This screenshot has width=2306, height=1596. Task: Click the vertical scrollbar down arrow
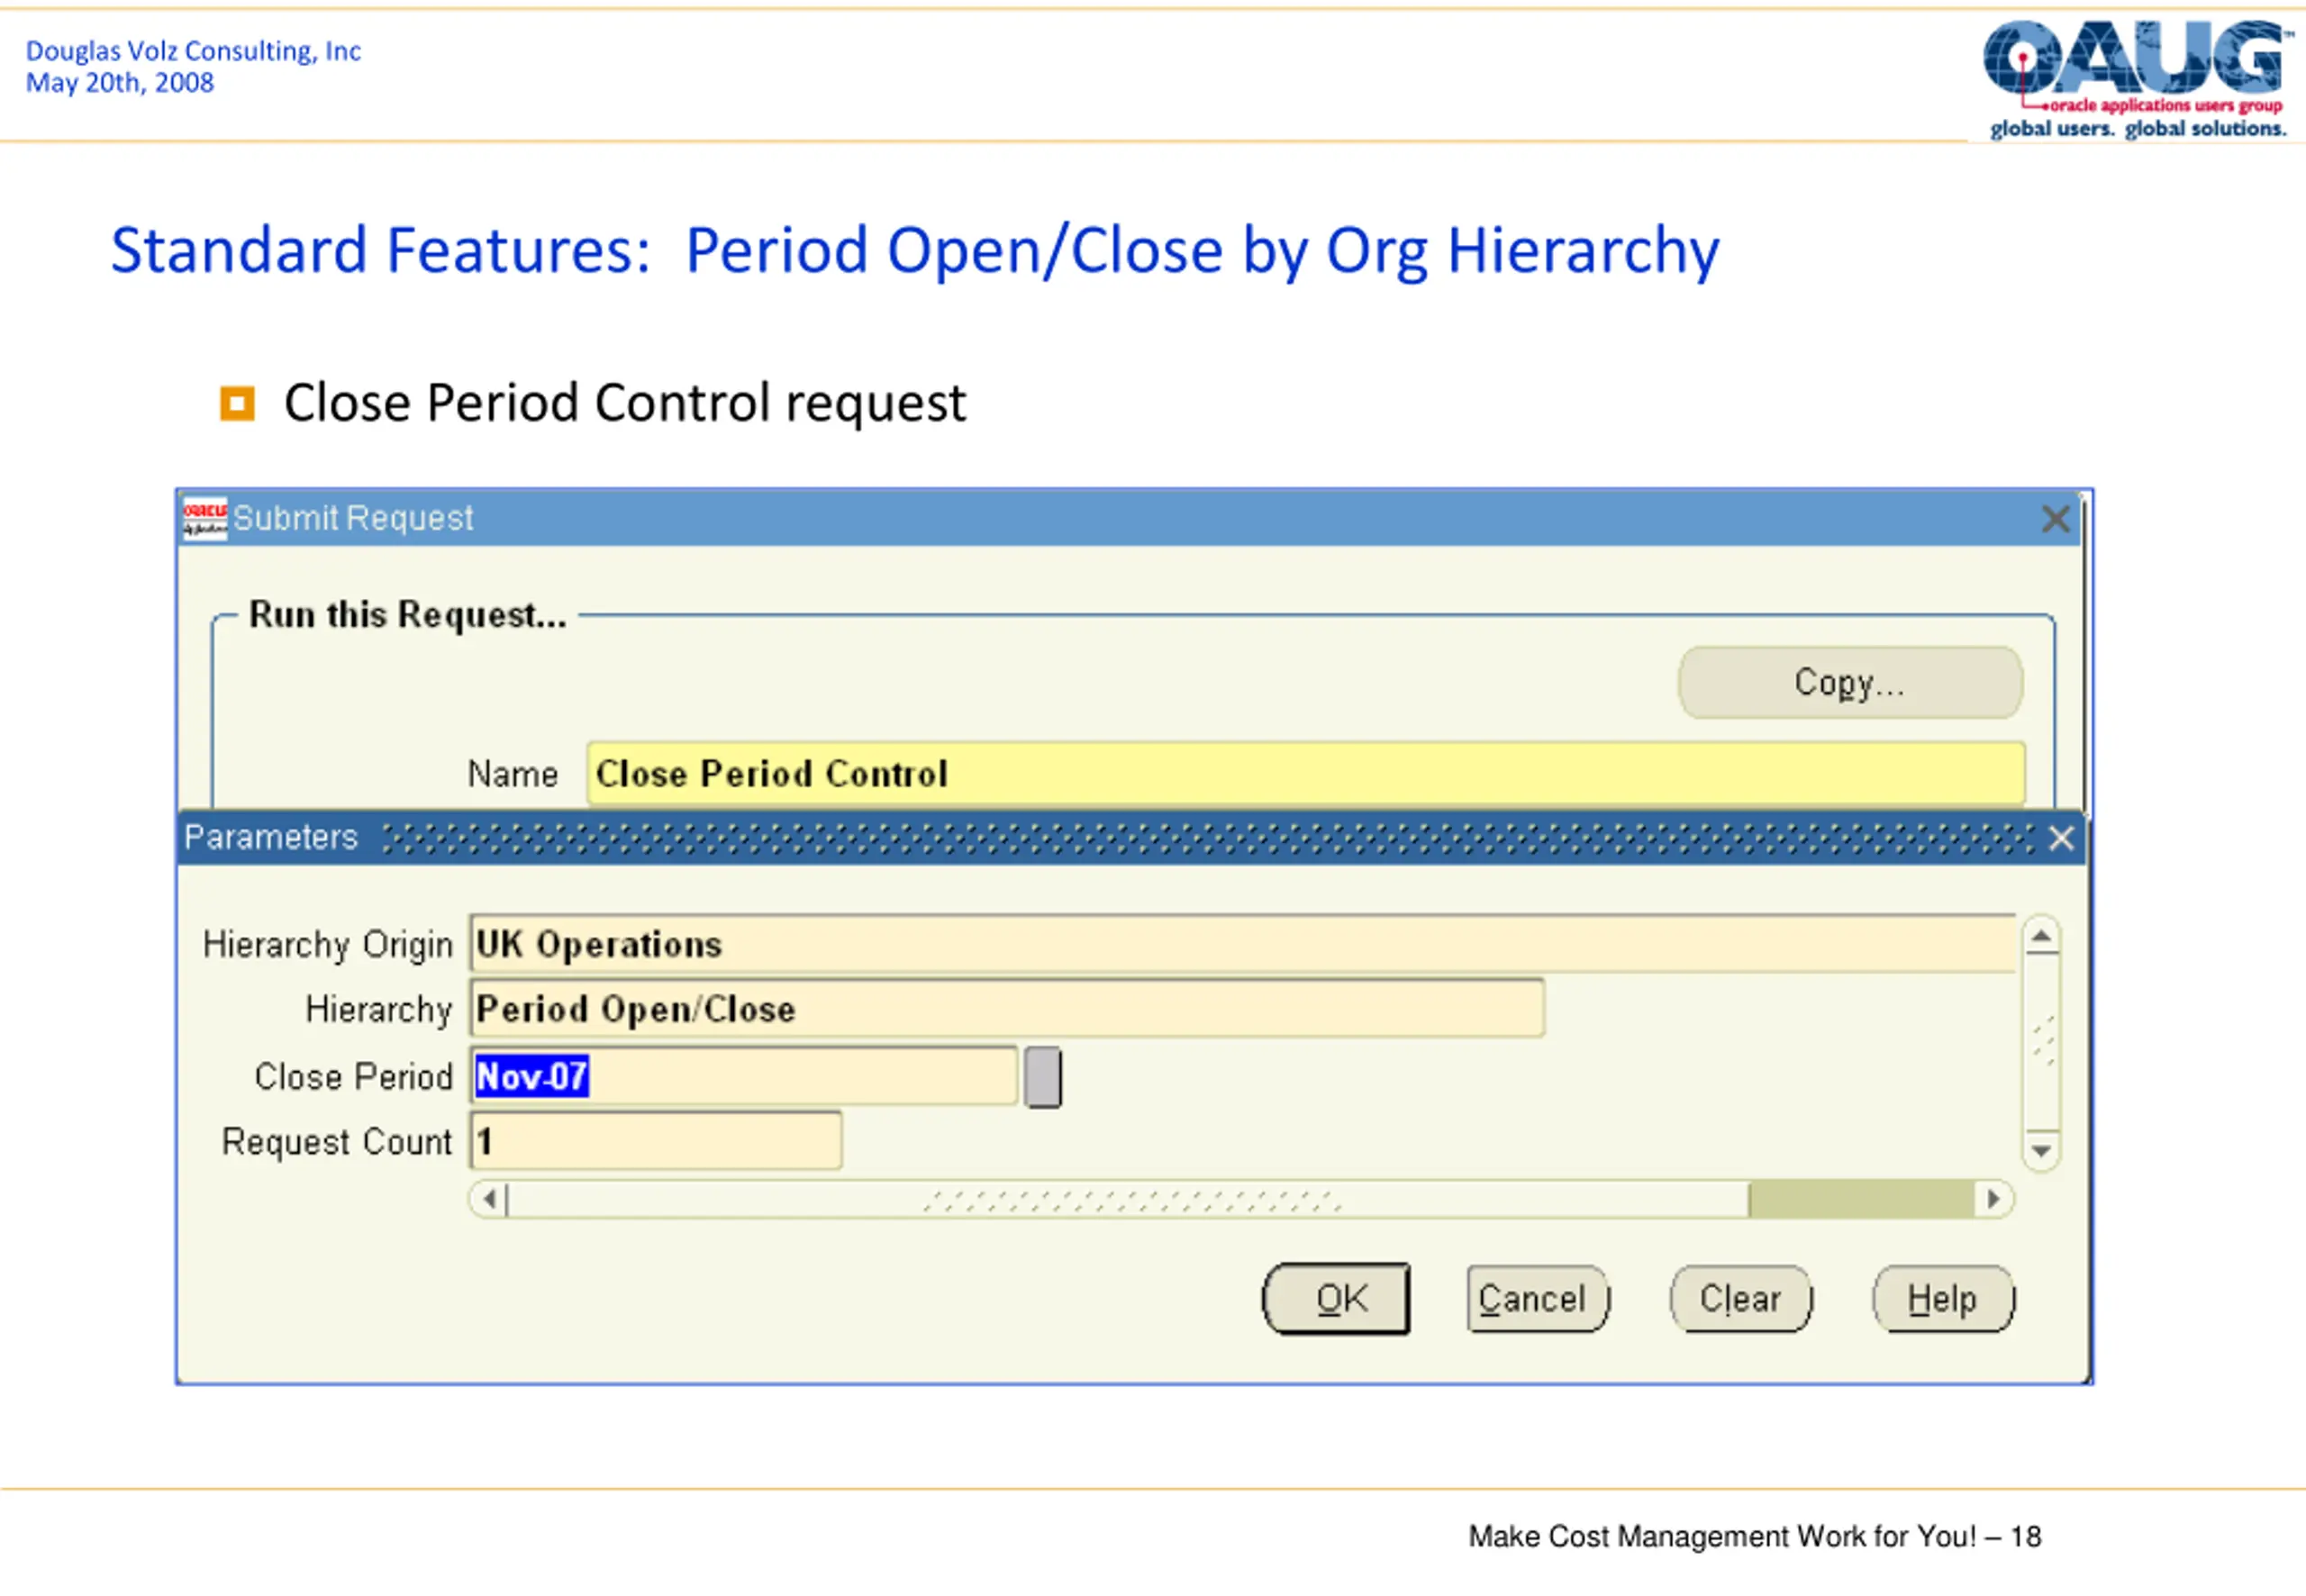click(x=2041, y=1151)
